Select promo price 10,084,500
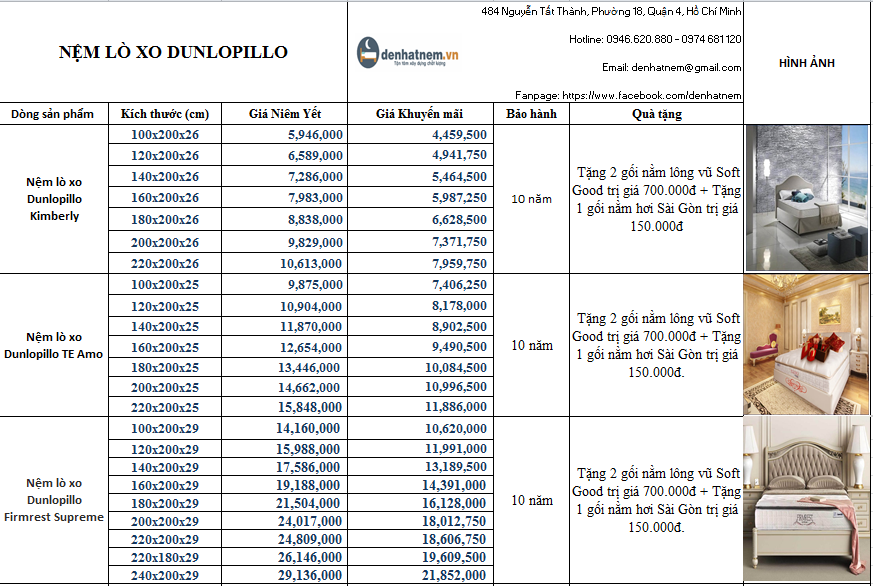The height and width of the screenshot is (586, 873). point(420,367)
